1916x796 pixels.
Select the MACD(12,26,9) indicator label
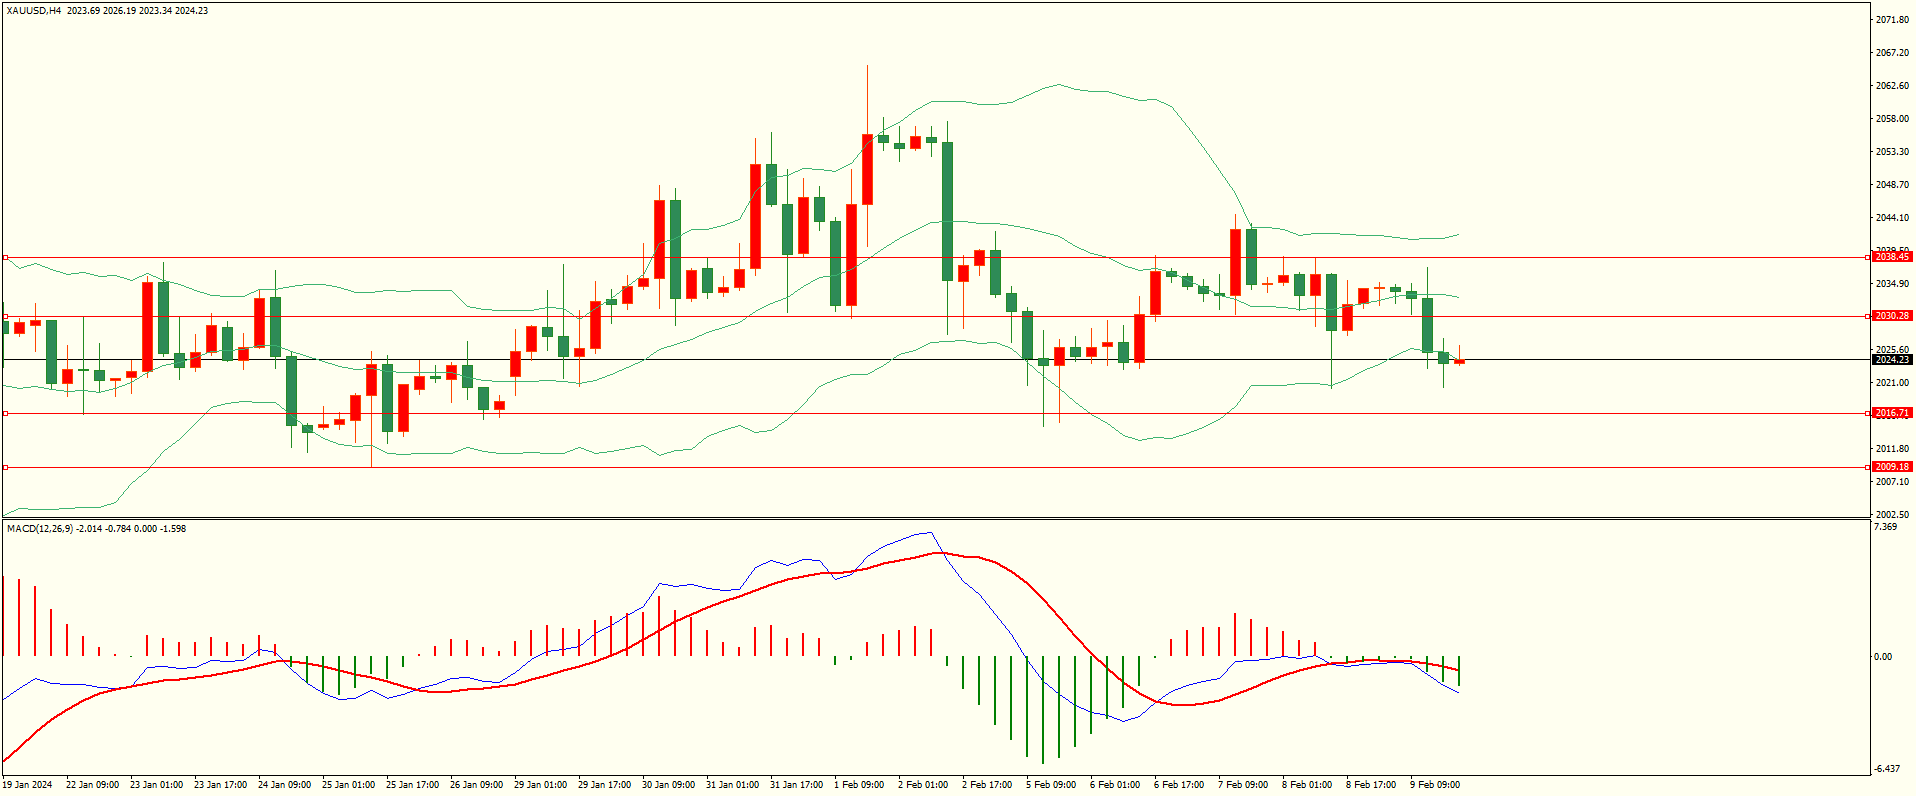click(x=40, y=528)
